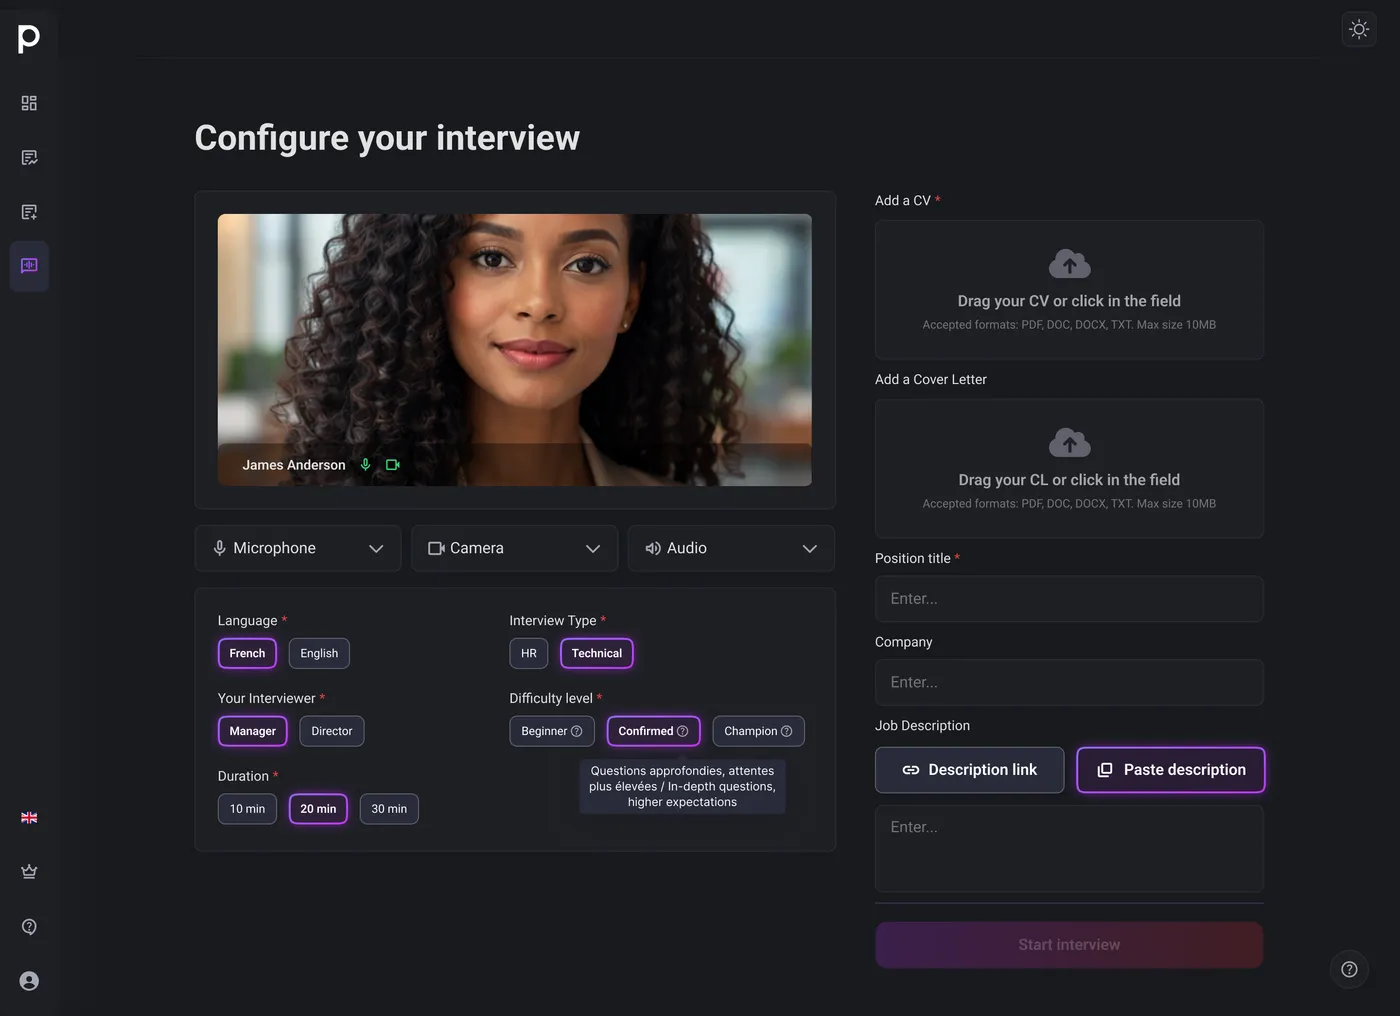Viewport: 1400px width, 1016px height.
Task: Click the green camera icon on video
Action: point(393,465)
